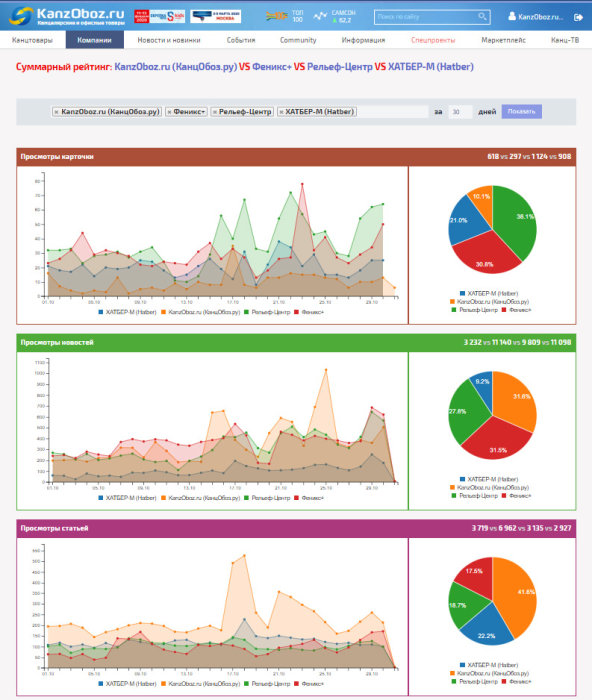Image resolution: width=592 pixels, height=700 pixels.
Task: Follow the Рельеф-Центр link in heading
Action: [340, 67]
